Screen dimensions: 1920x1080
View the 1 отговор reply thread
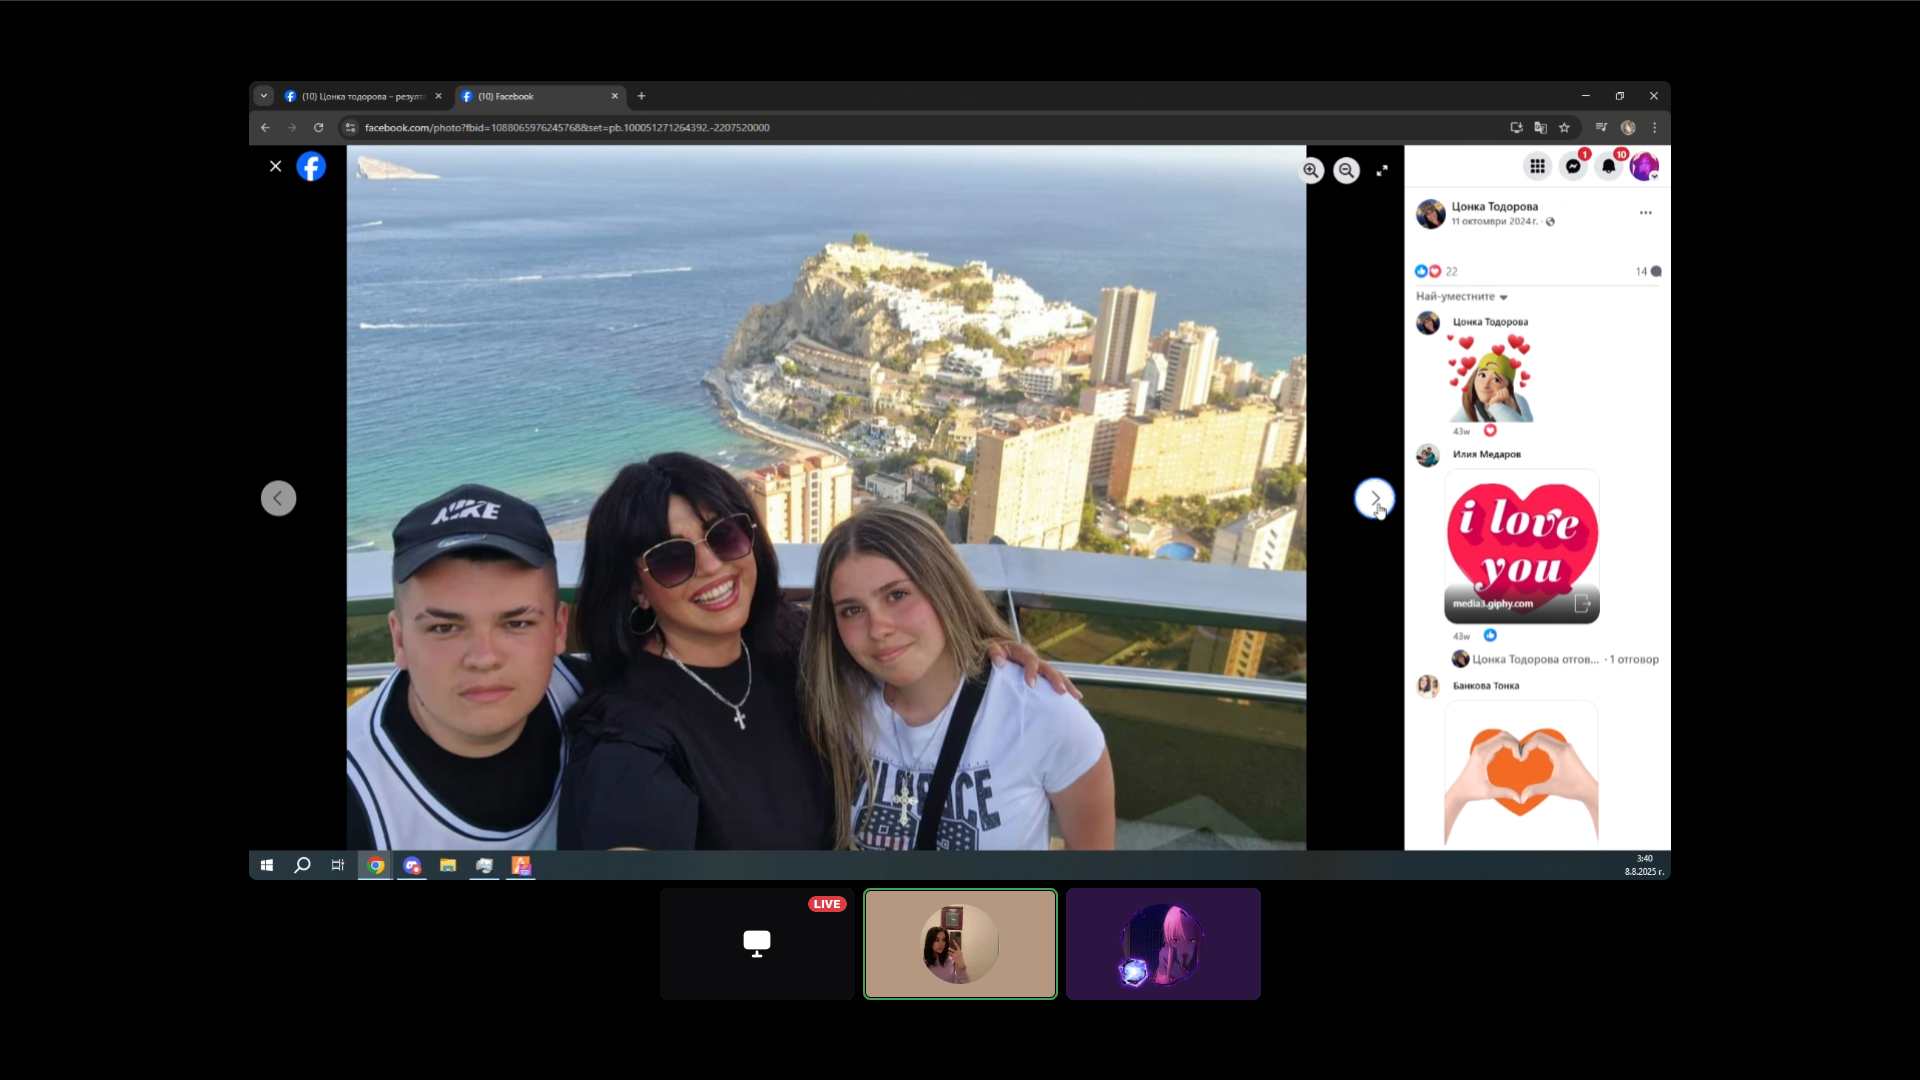pos(1634,660)
